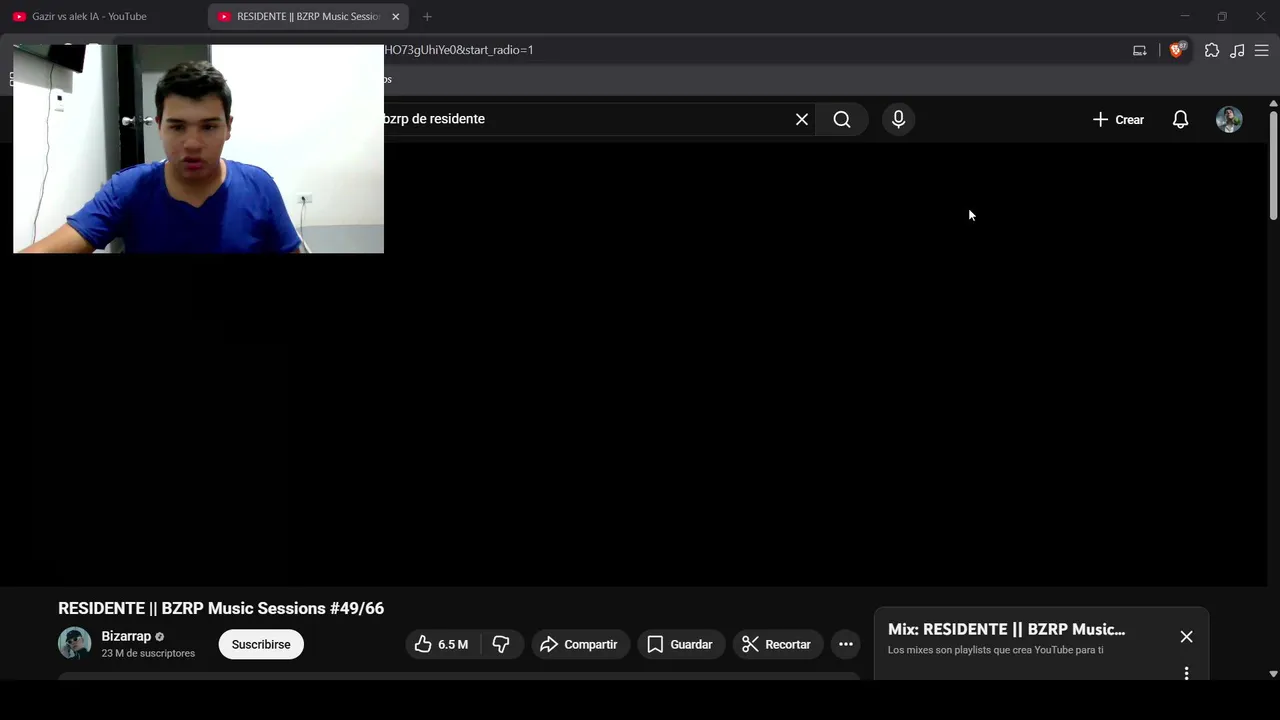Open the YouTube account avatar menu
This screenshot has width=1280, height=720.
pyautogui.click(x=1229, y=119)
